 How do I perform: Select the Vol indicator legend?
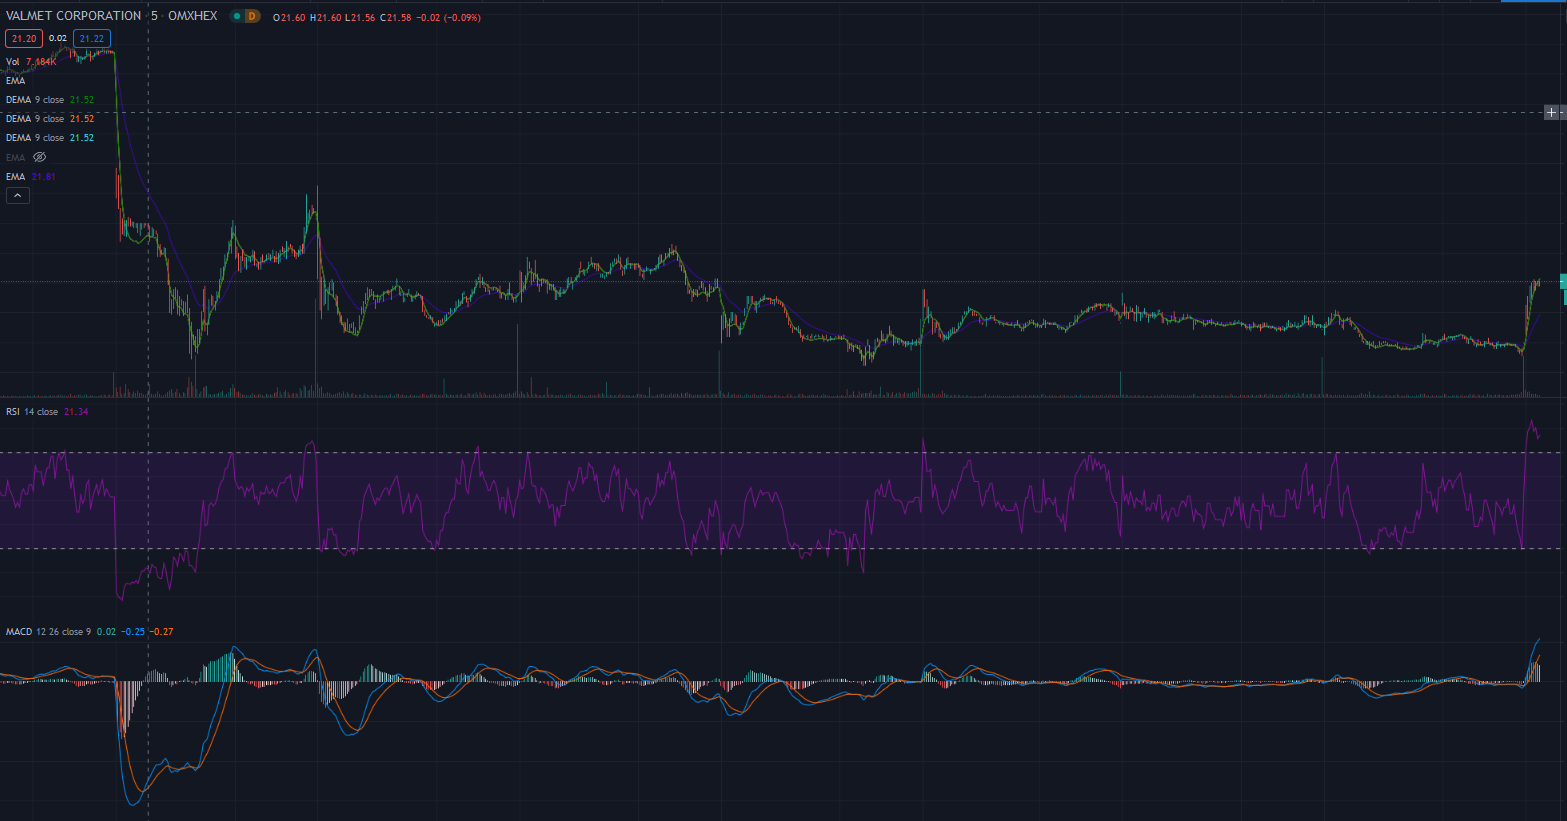(x=31, y=62)
